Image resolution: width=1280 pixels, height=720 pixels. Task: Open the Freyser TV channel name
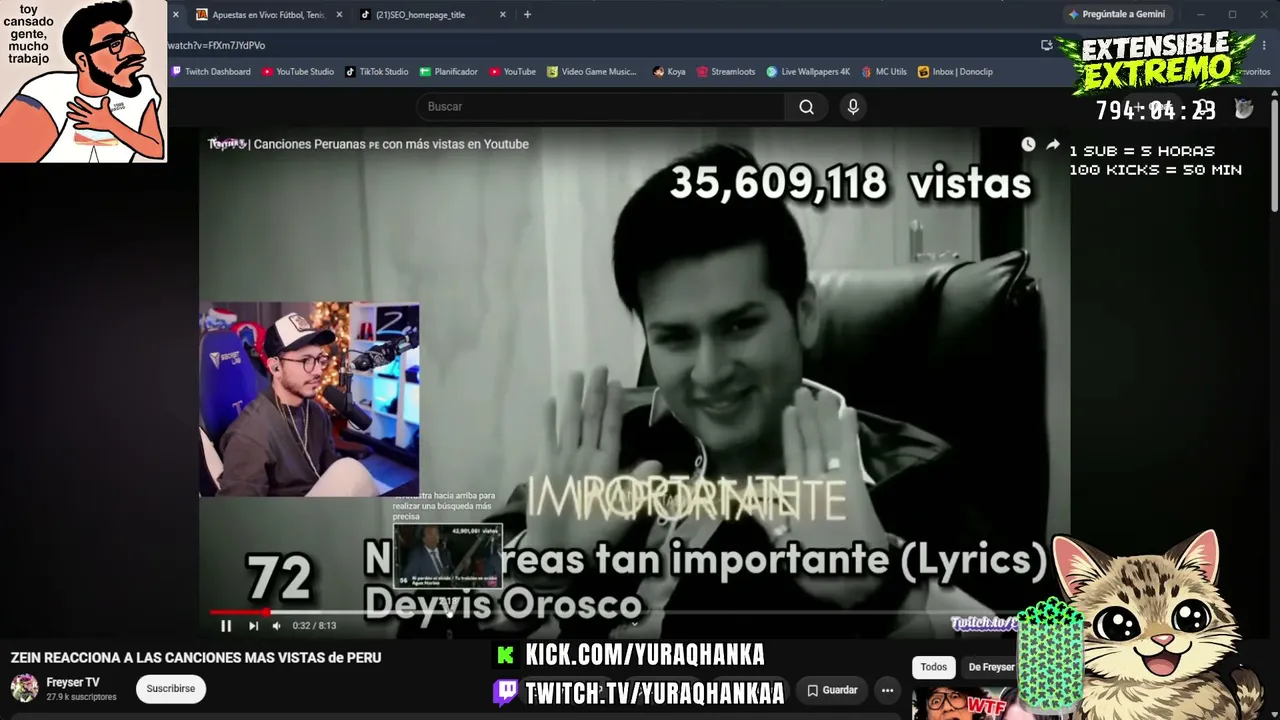(x=73, y=683)
